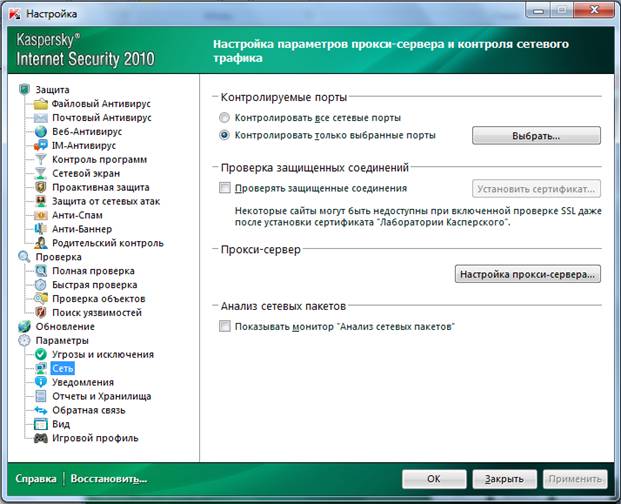Viewport: 621px width, 504px height.
Task: Click the Вид window icon
Action: (x=41, y=424)
